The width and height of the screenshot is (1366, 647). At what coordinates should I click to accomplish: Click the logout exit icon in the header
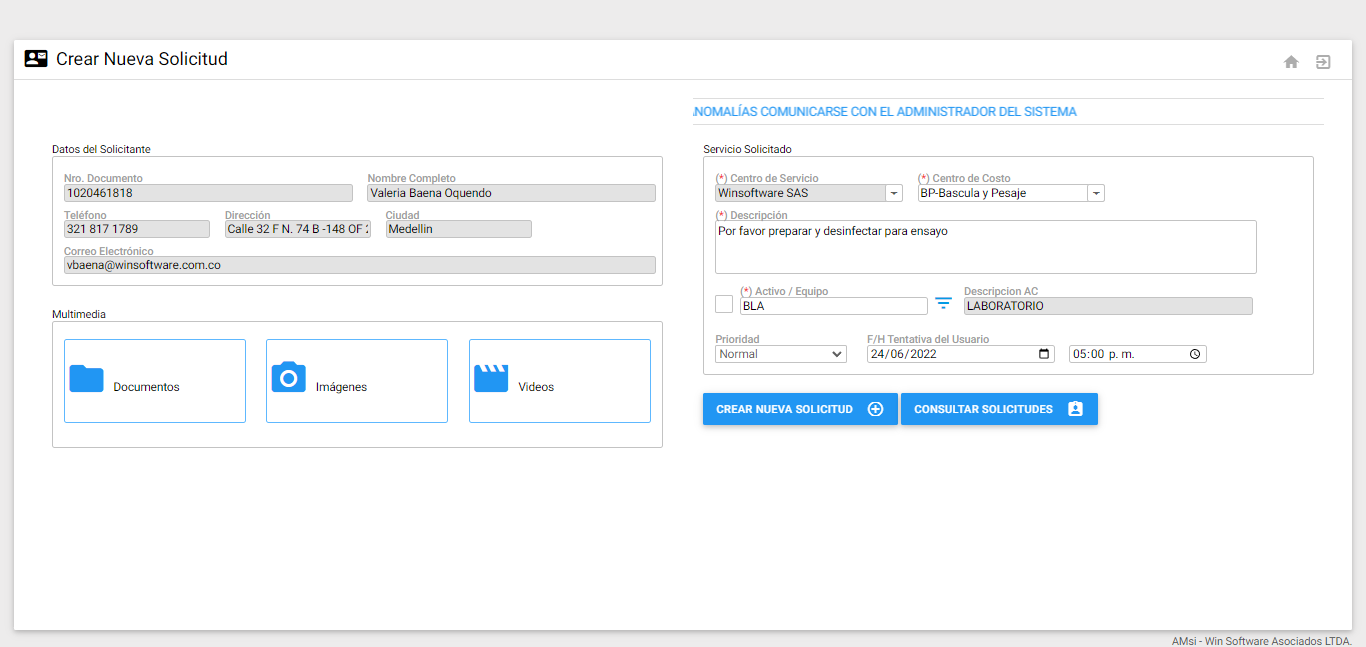coord(1323,62)
